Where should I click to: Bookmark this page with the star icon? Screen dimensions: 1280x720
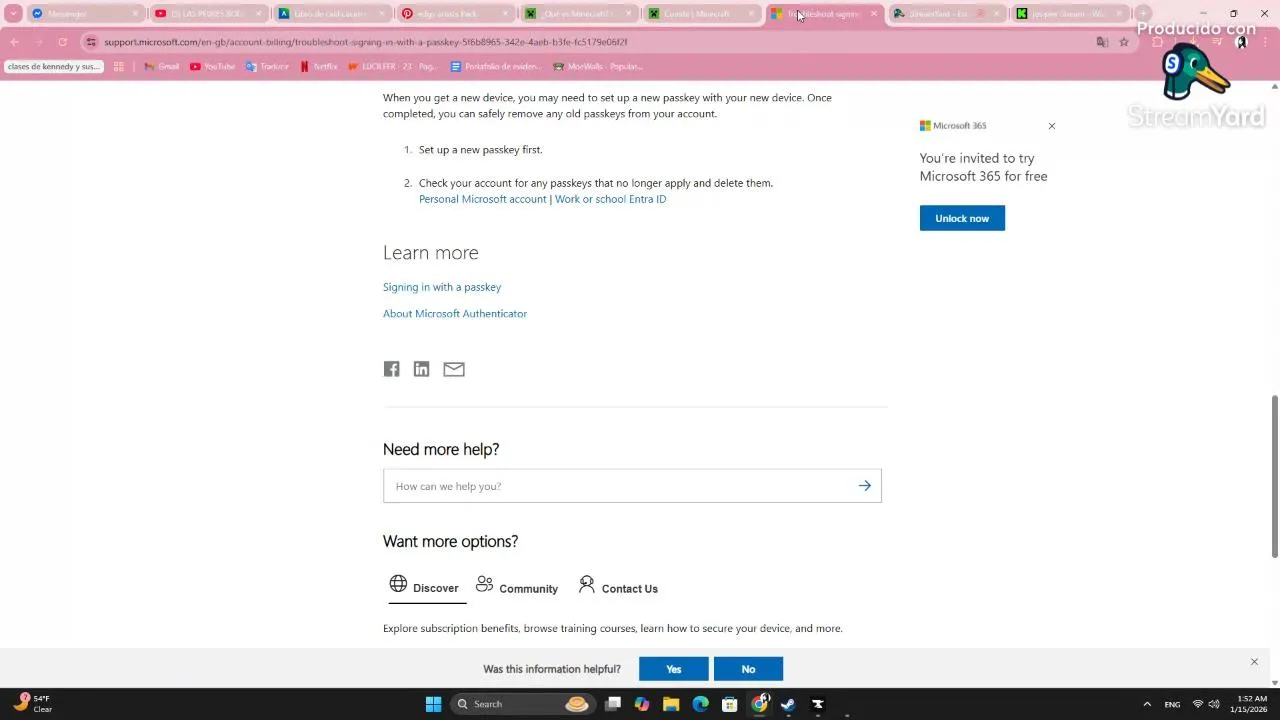[x=1124, y=42]
